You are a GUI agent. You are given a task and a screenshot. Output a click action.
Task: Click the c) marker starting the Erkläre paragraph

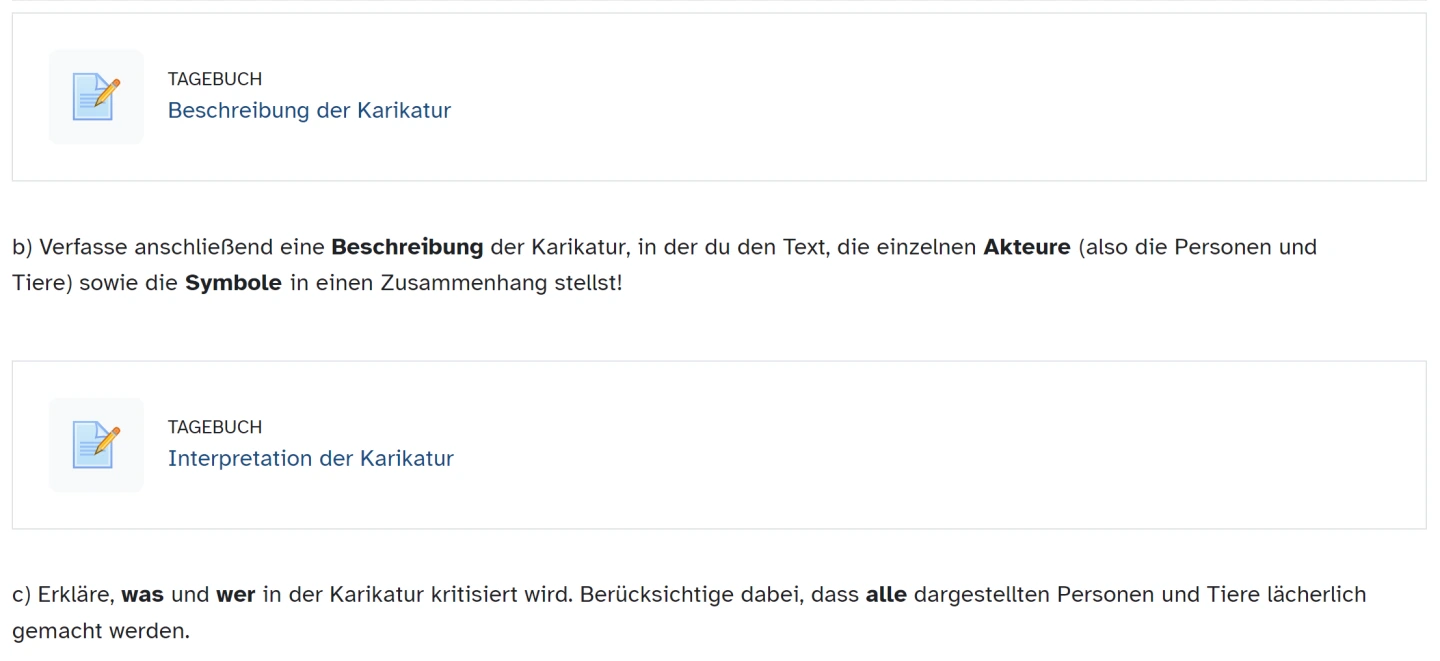(x=21, y=594)
